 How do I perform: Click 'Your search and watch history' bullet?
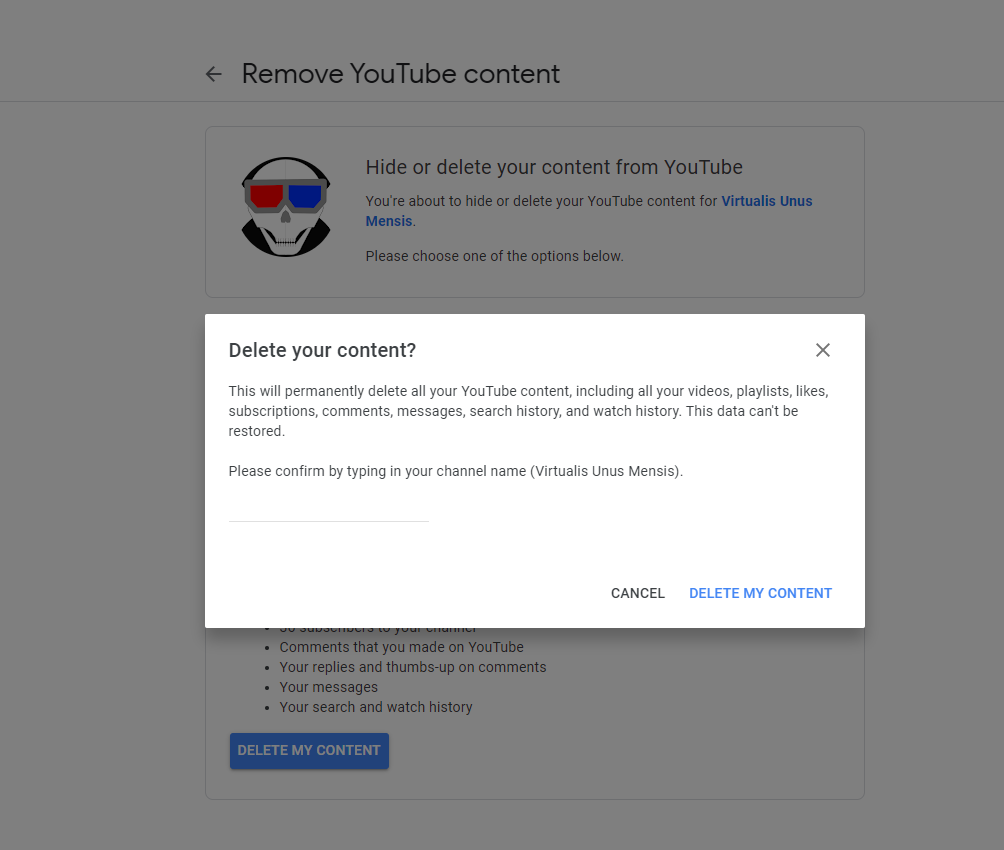click(x=376, y=707)
